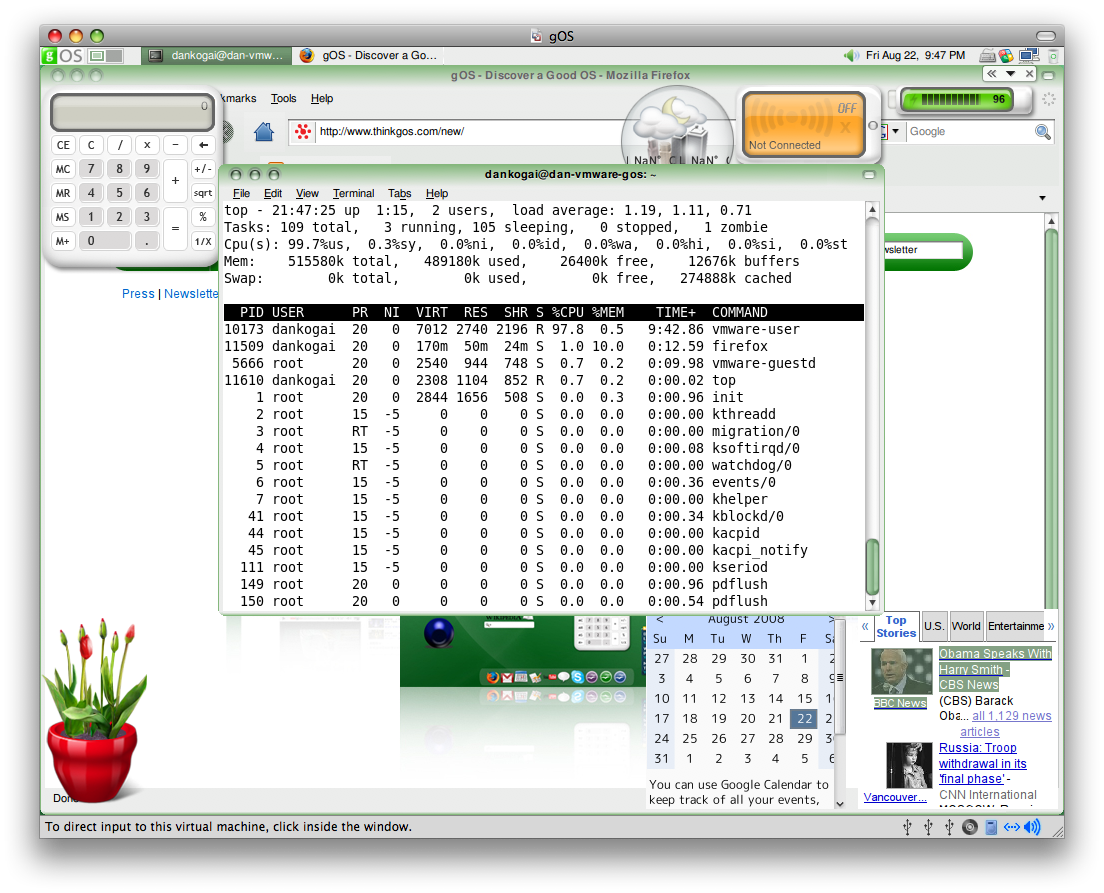The image size is (1104, 893).
Task: Click the calculator divide key
Action: tap(120, 145)
